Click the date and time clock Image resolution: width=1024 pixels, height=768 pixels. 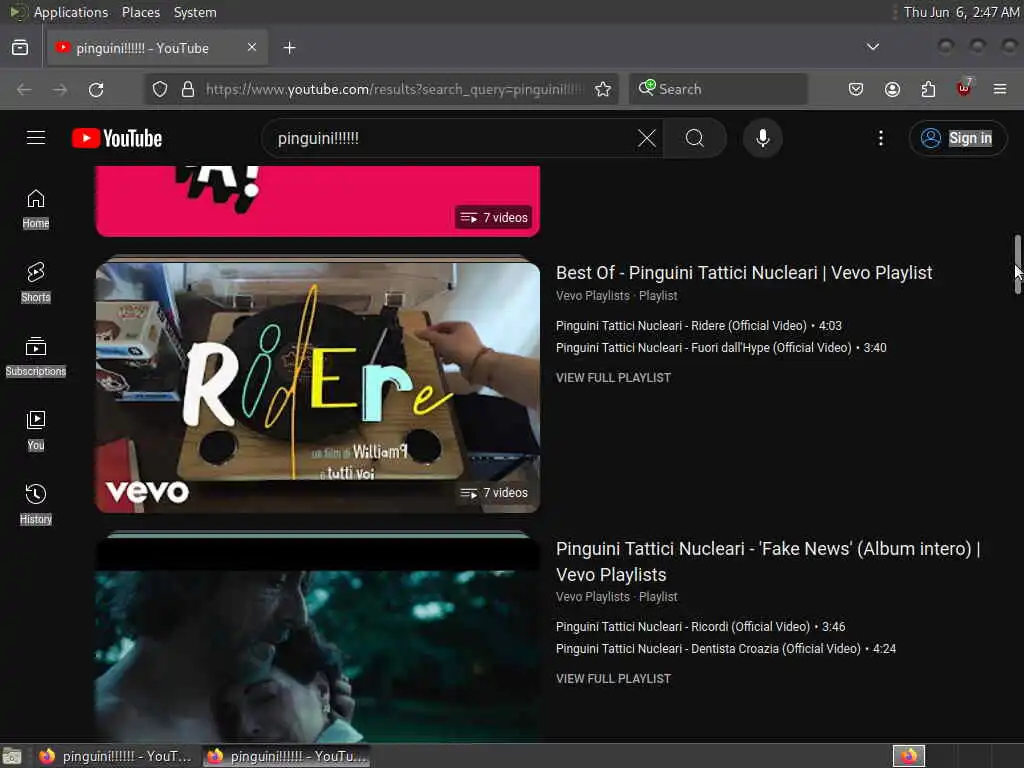pos(961,12)
